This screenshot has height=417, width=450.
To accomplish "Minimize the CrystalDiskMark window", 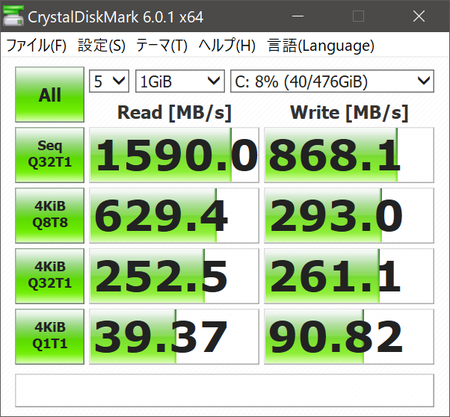I will pyautogui.click(x=298, y=16).
